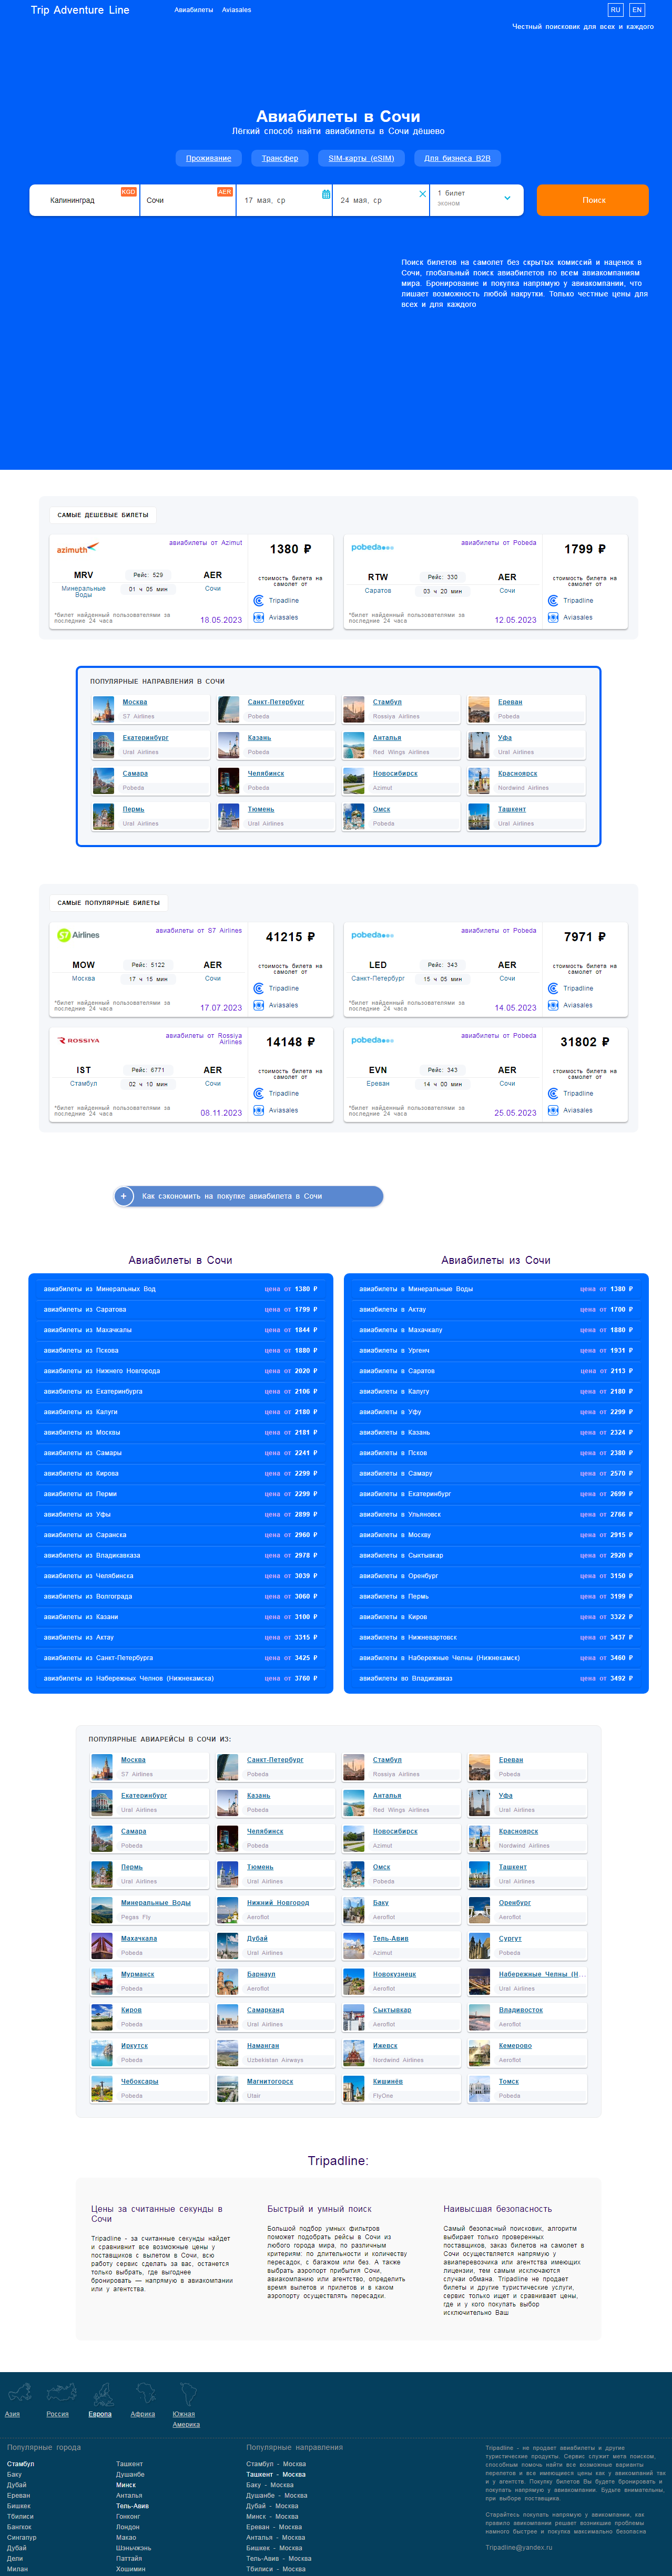Switch language to EN
The height and width of the screenshot is (2576, 672).
click(636, 10)
